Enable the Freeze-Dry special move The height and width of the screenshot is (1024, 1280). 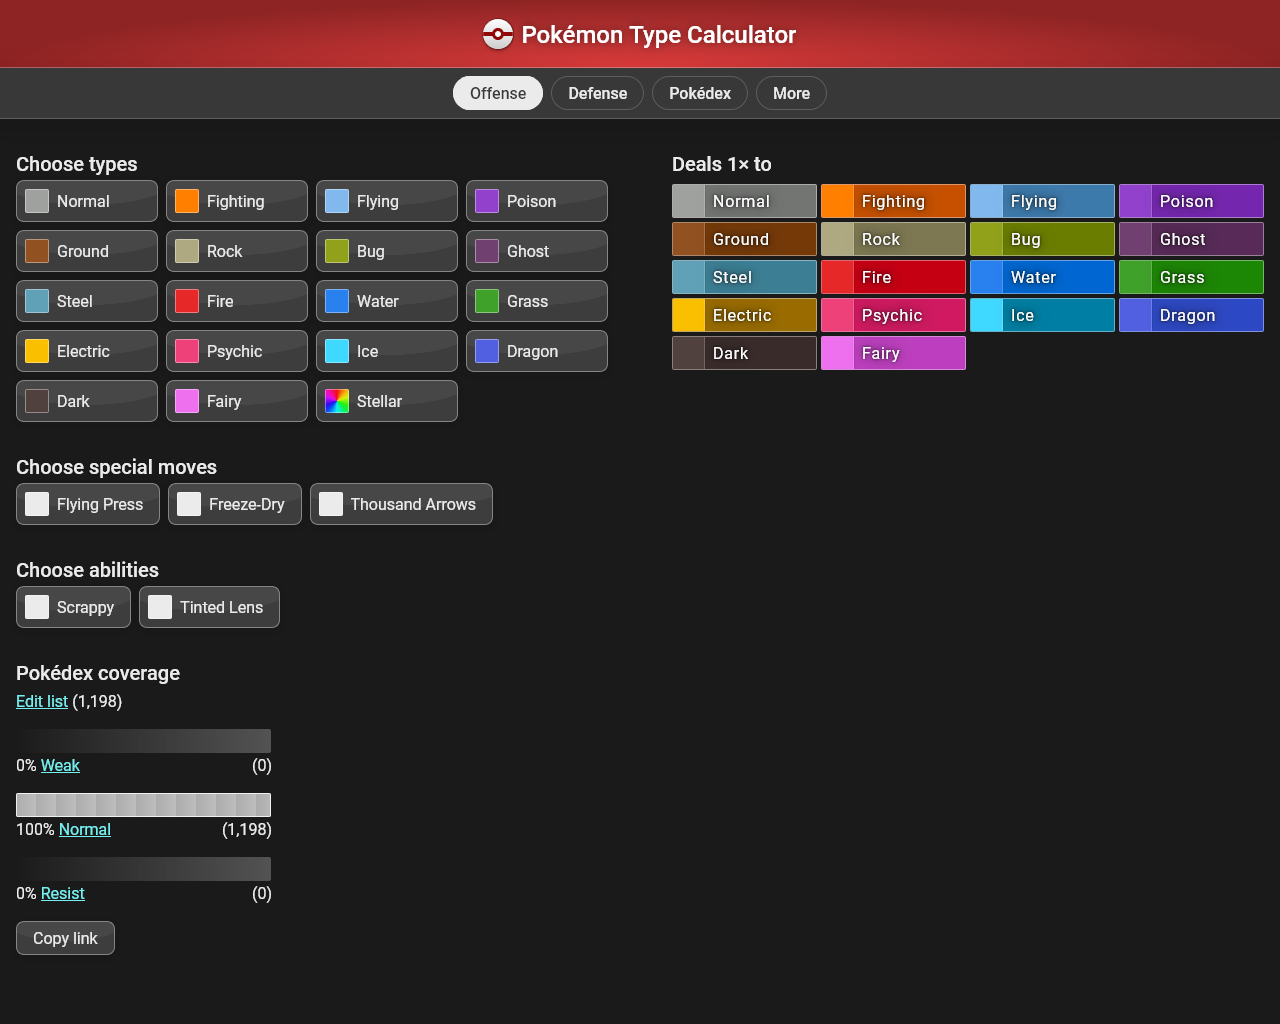pos(235,504)
